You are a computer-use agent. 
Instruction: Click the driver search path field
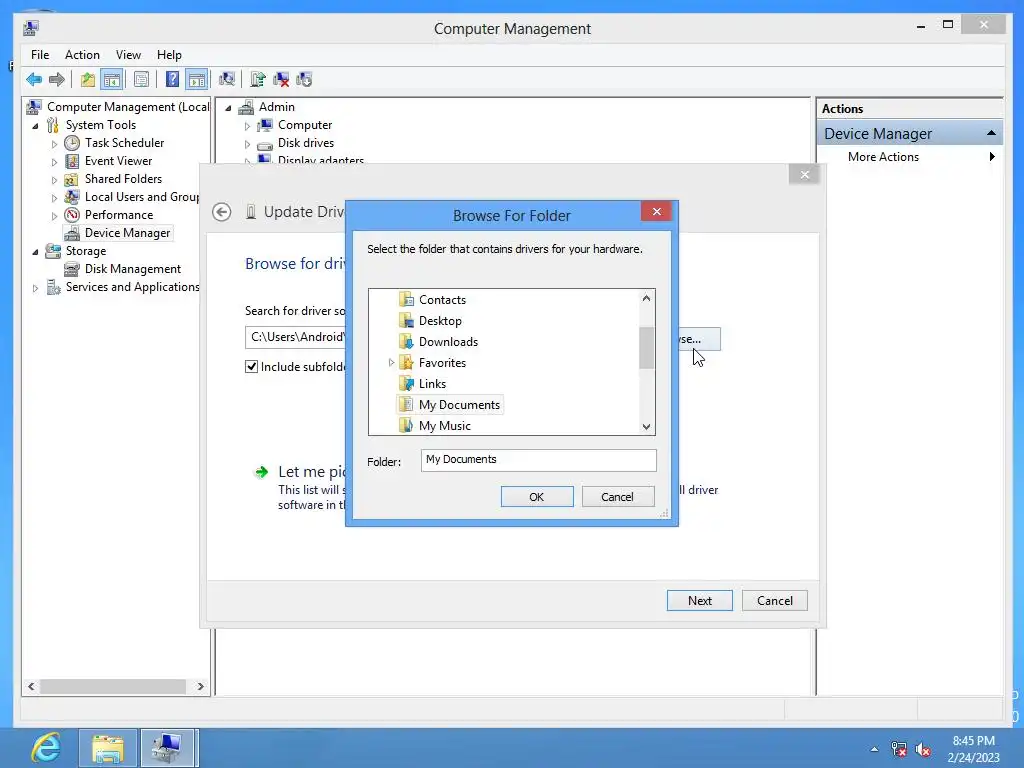295,337
